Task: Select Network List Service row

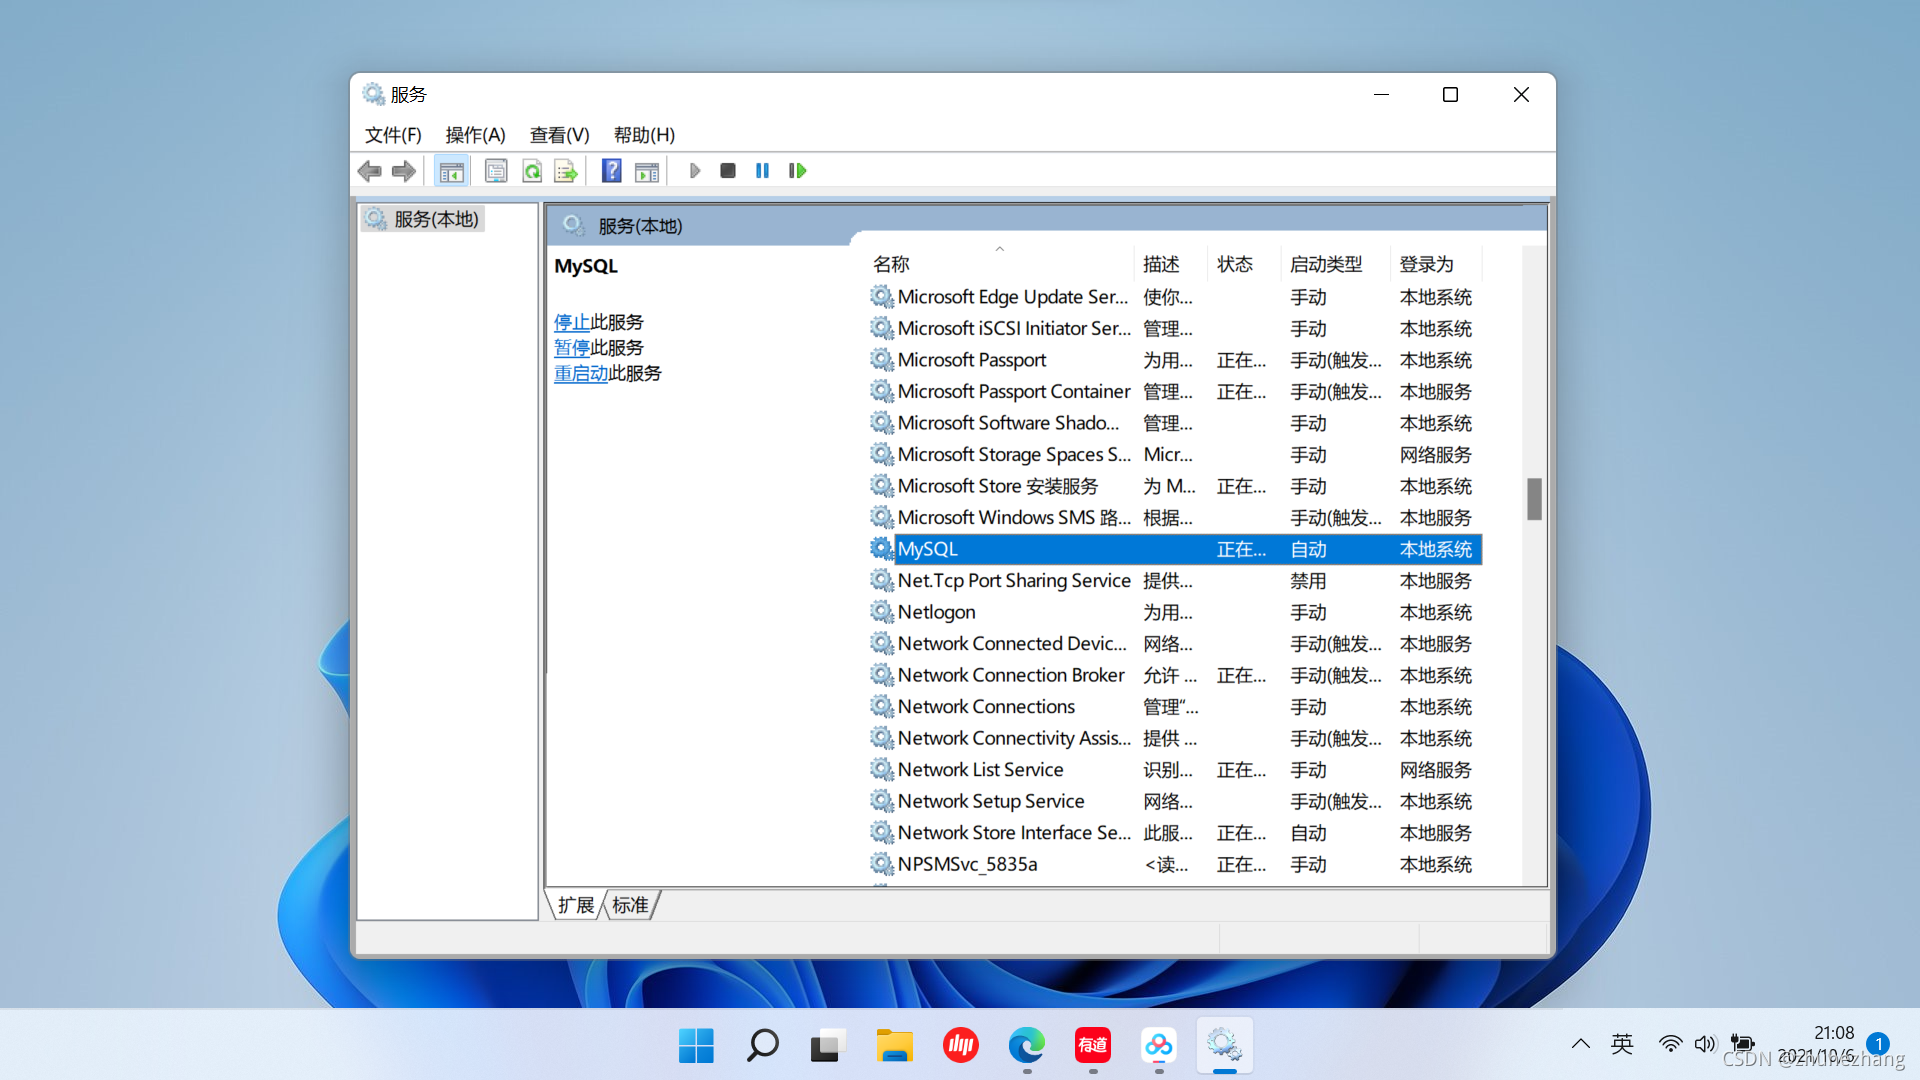Action: 1175,770
